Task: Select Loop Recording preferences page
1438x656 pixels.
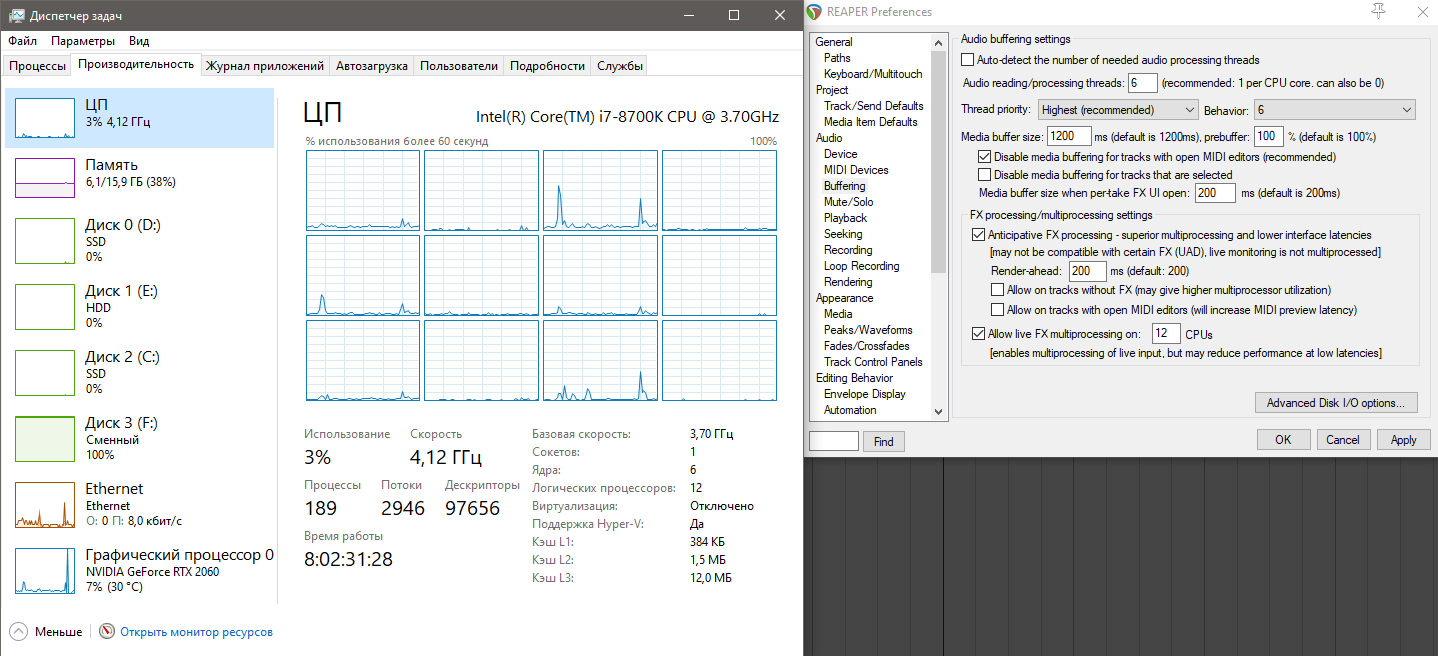Action: [862, 266]
